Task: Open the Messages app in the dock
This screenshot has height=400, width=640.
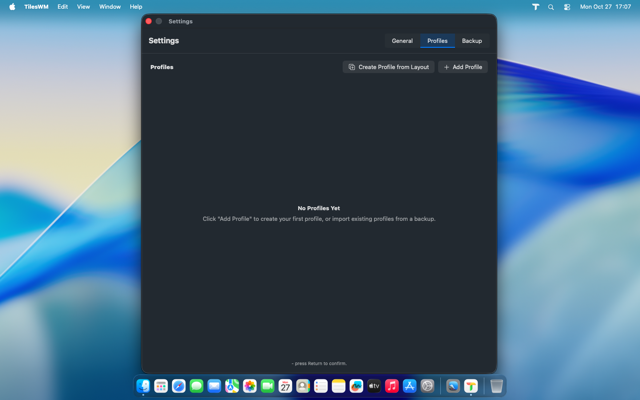Action: pos(197,386)
